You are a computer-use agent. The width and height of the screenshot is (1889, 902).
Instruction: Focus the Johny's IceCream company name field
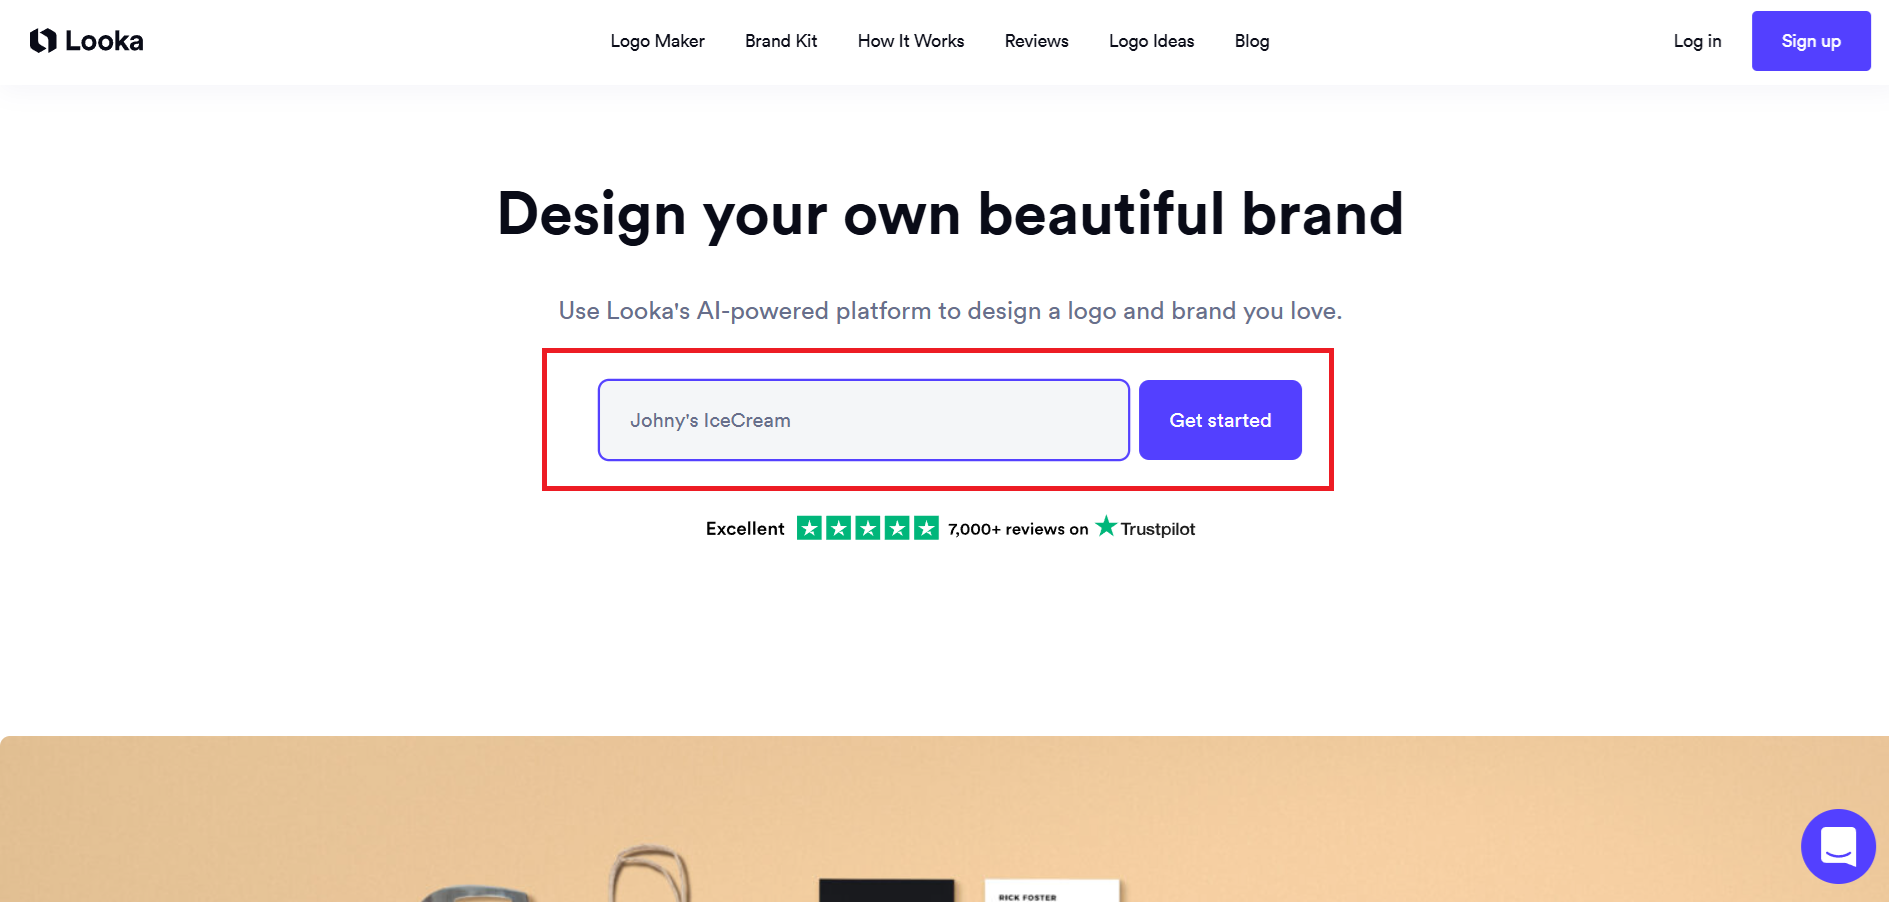(863, 420)
